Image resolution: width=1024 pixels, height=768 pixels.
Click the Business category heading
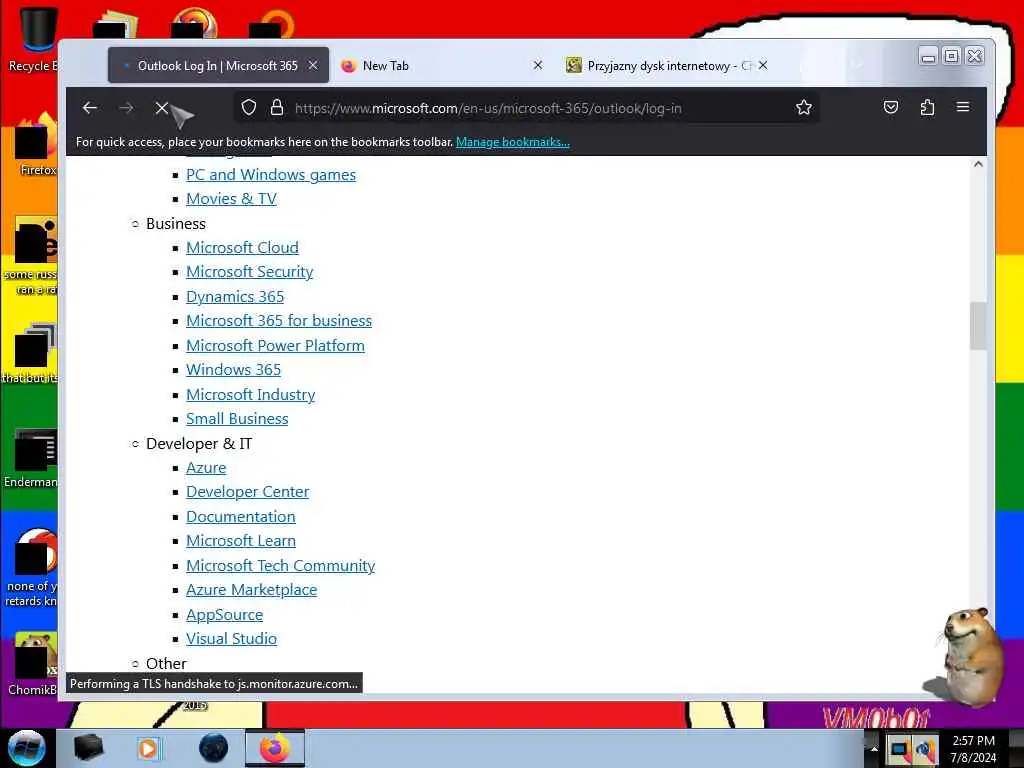[176, 223]
